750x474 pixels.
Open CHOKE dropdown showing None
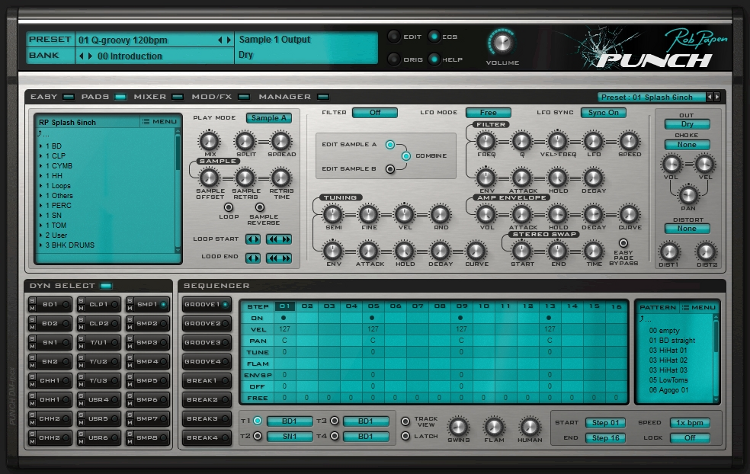(x=687, y=144)
